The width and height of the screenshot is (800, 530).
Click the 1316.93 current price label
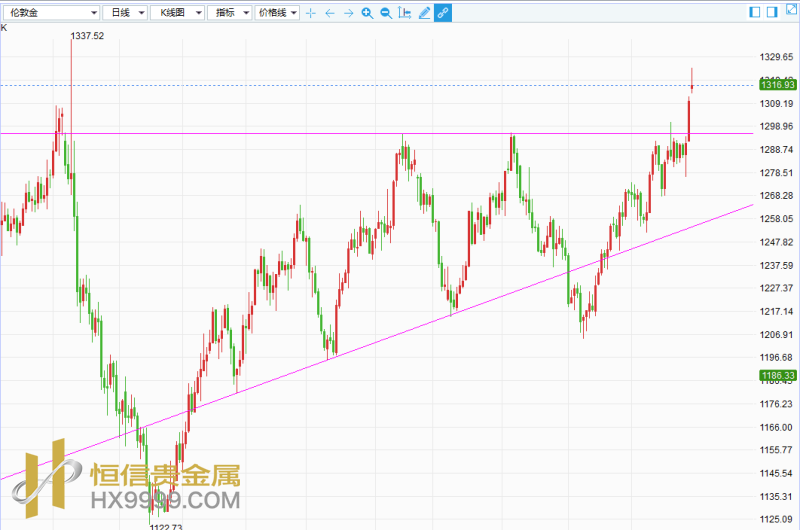pyautogui.click(x=777, y=86)
